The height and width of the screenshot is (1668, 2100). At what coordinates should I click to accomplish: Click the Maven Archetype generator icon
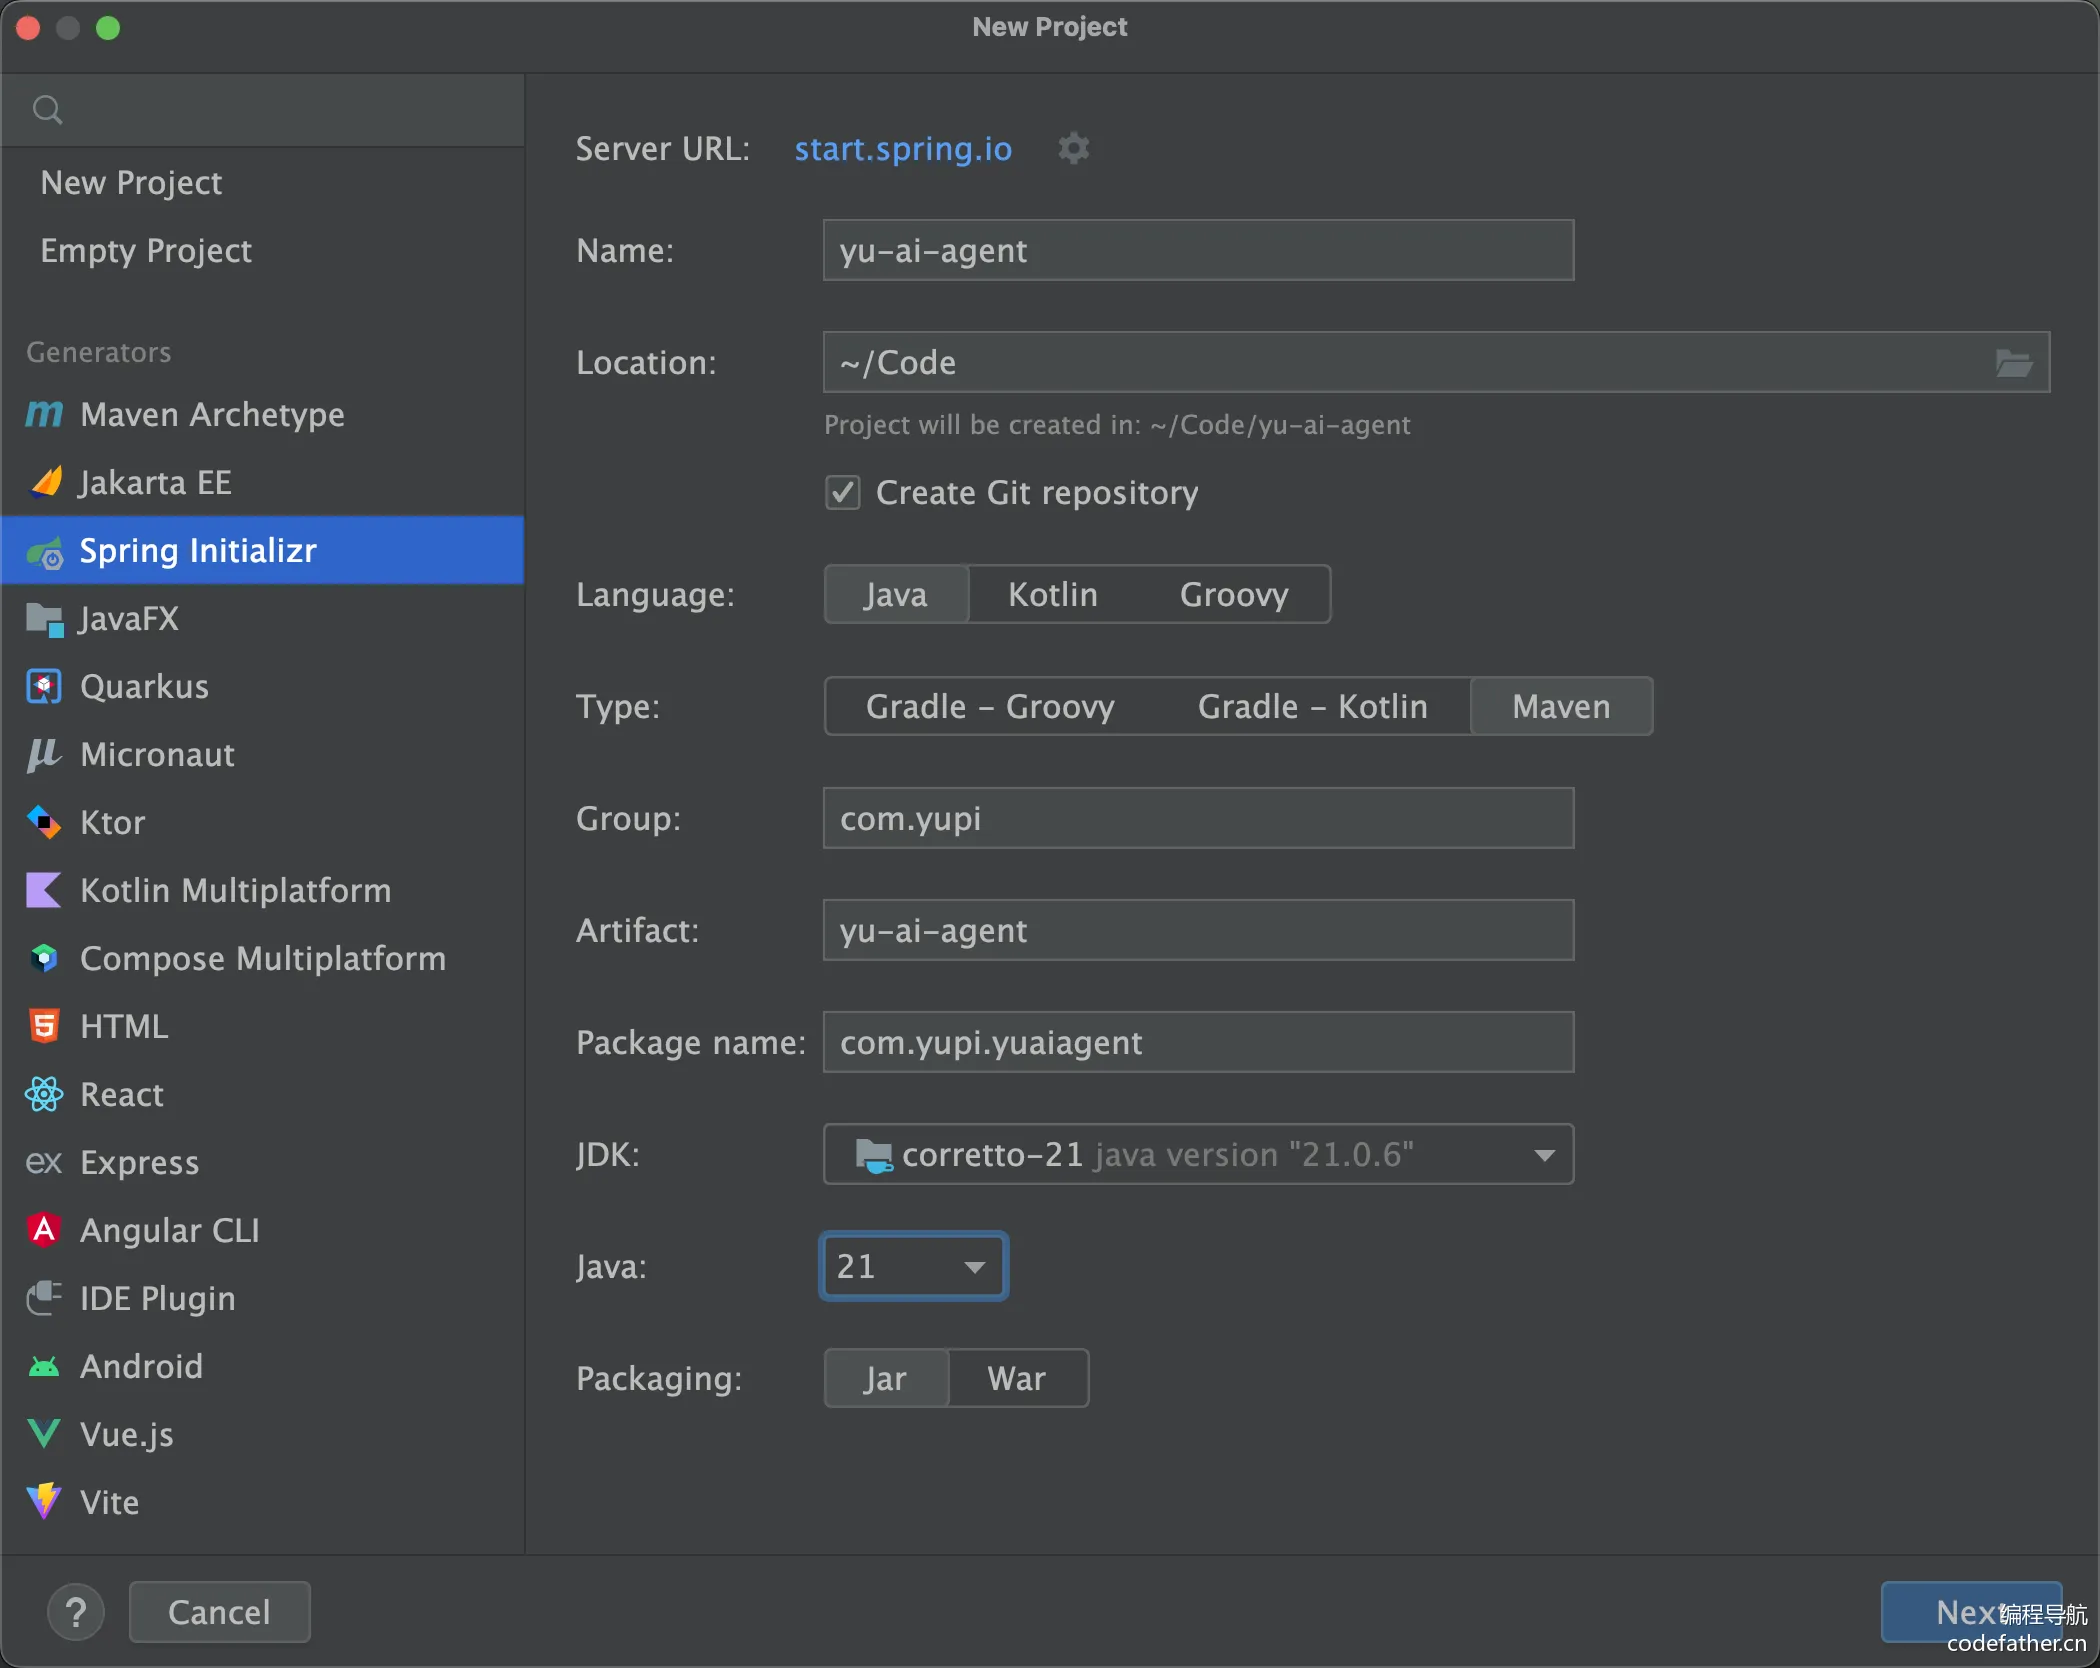point(44,414)
